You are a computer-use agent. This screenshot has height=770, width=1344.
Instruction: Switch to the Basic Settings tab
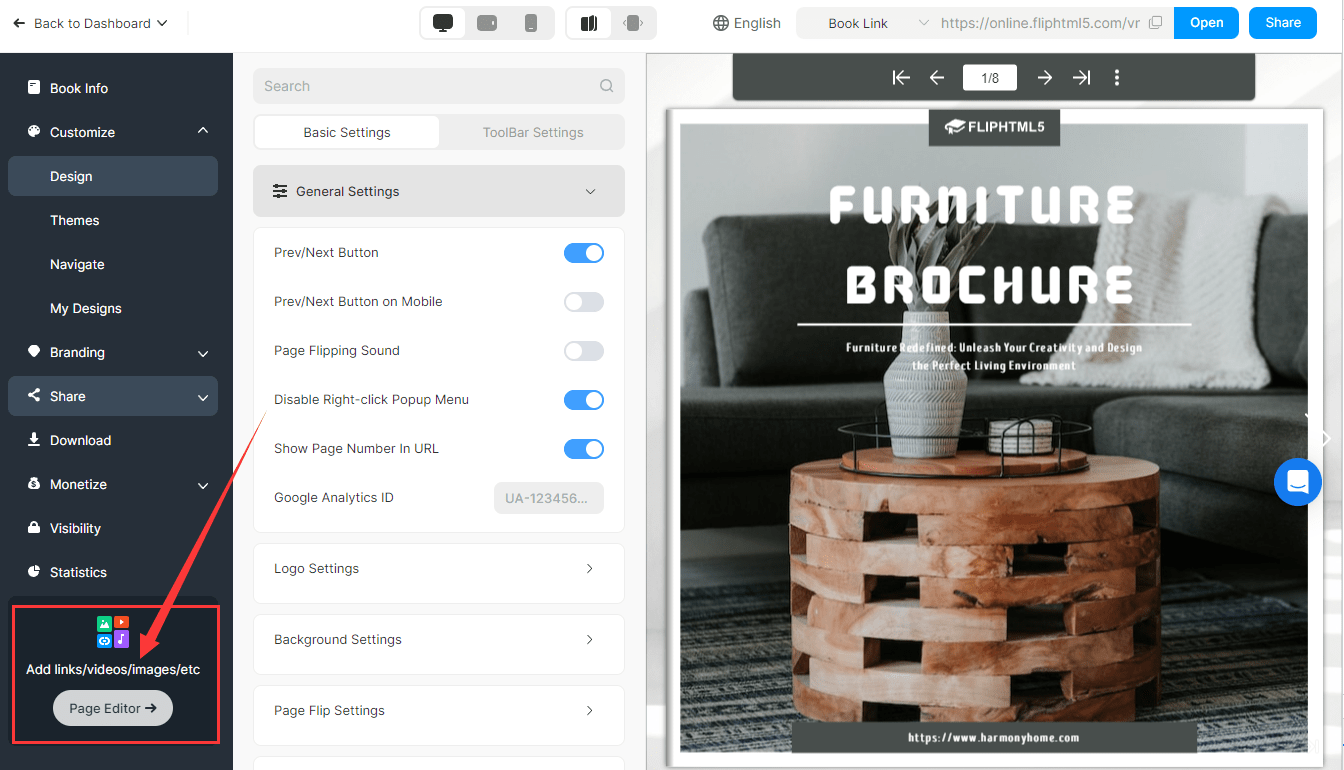pos(347,132)
